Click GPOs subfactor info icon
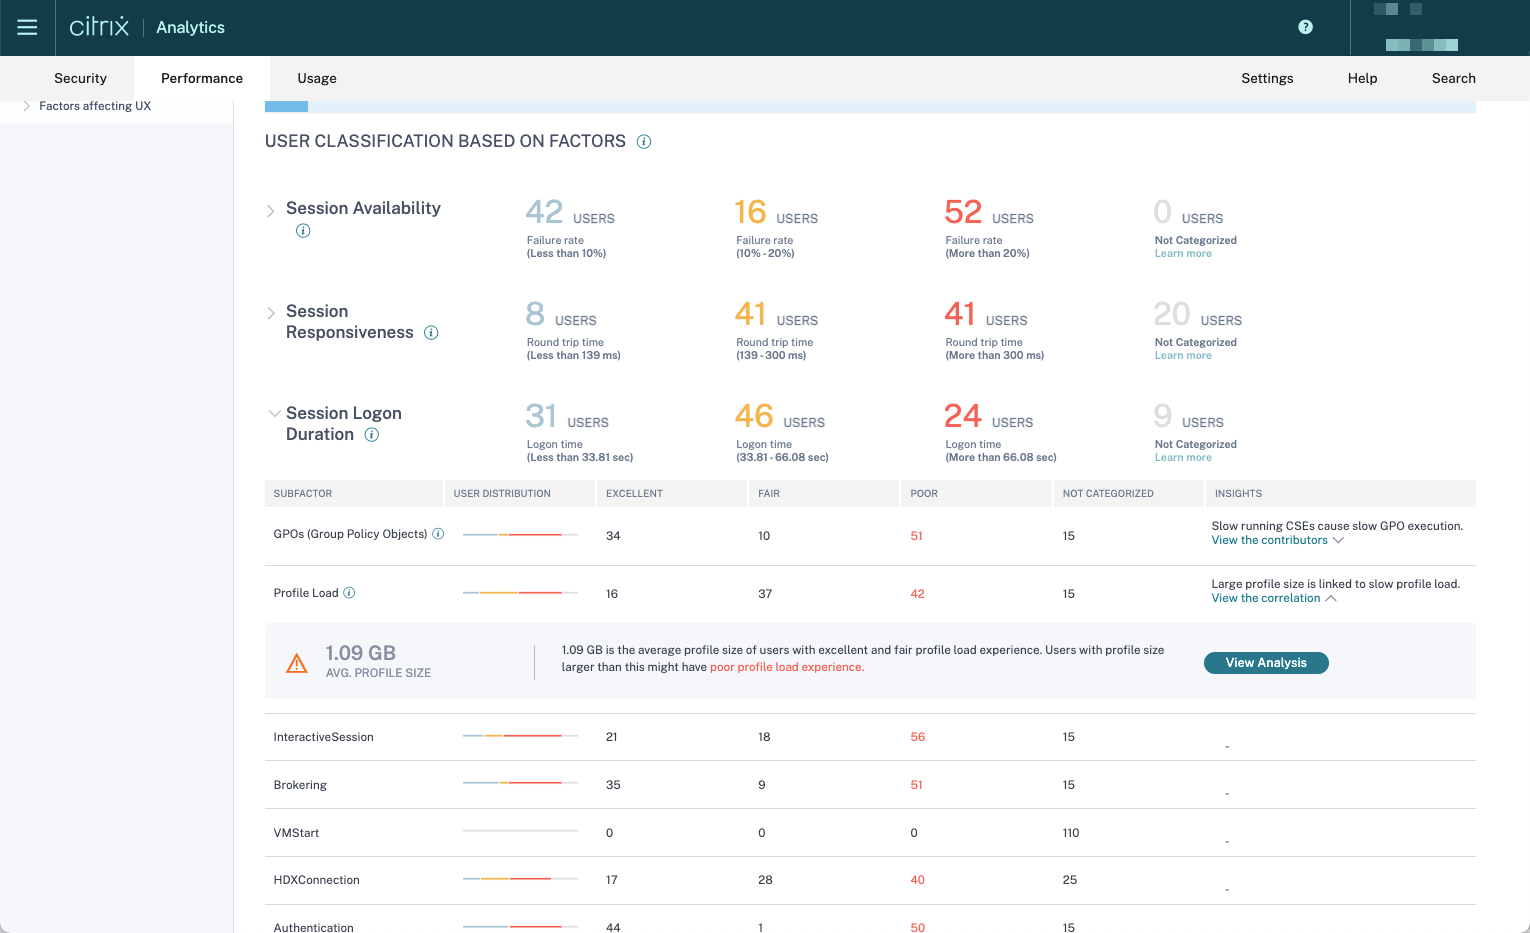 pyautogui.click(x=438, y=534)
